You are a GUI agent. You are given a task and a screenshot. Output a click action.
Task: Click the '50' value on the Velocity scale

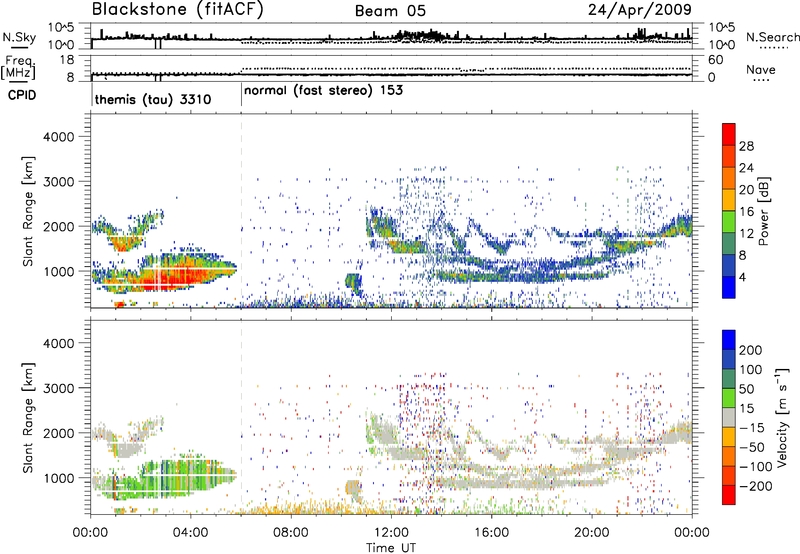pos(746,389)
